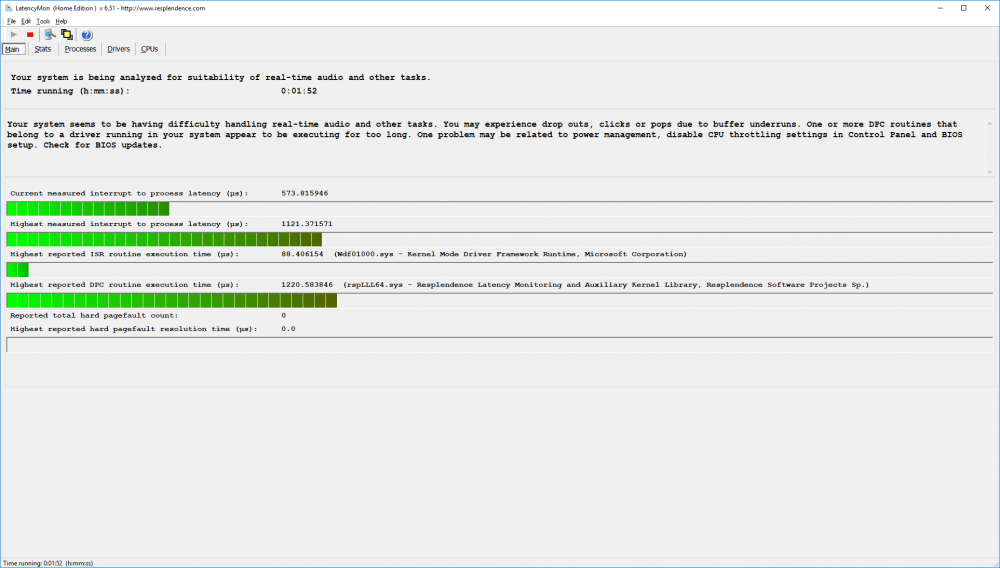Click the 'Highest reported hard pagefault resolution time' label

134,329
